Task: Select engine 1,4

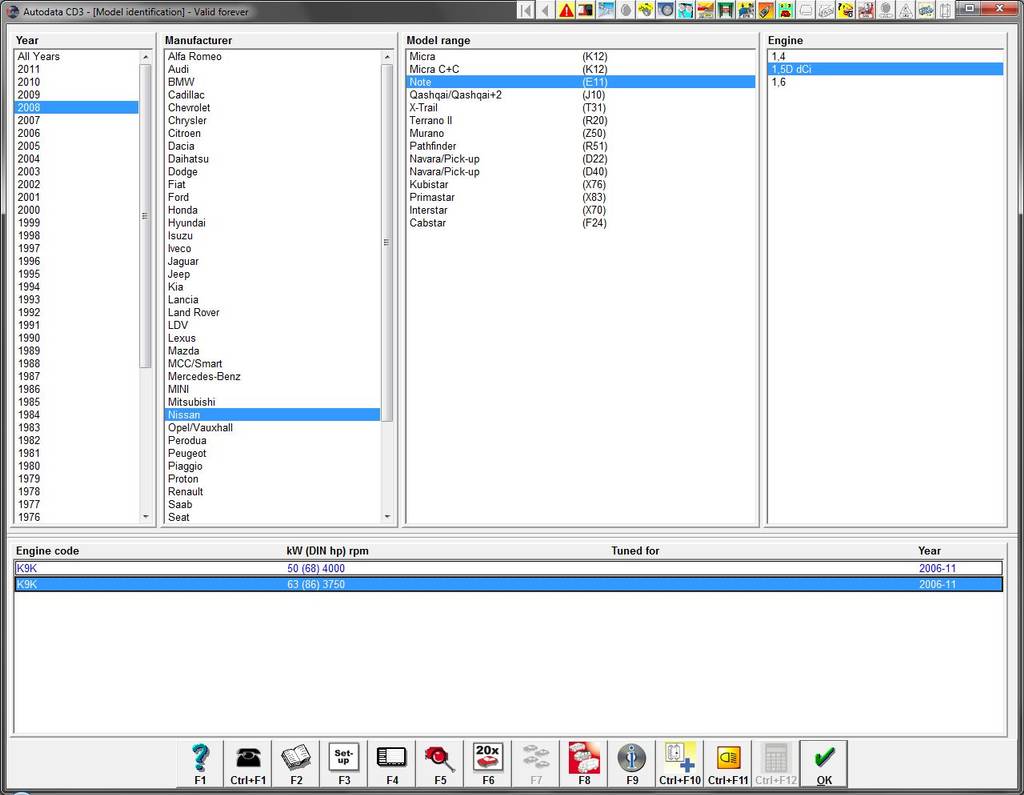Action: [885, 56]
